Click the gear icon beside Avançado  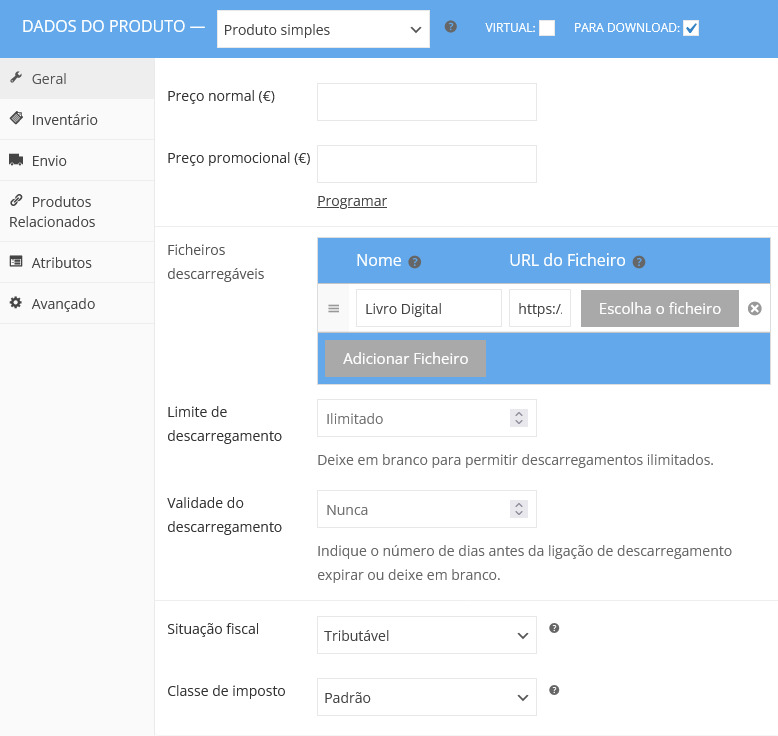pos(16,302)
